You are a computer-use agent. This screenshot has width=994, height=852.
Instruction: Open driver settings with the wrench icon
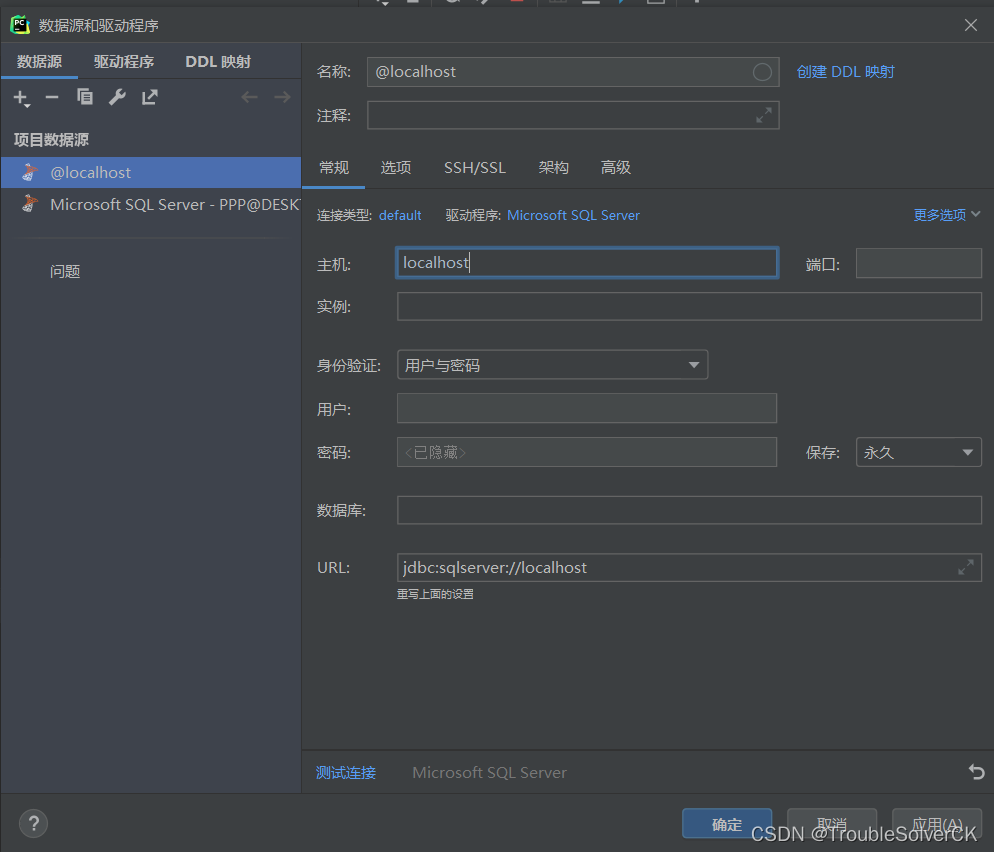pyautogui.click(x=117, y=97)
